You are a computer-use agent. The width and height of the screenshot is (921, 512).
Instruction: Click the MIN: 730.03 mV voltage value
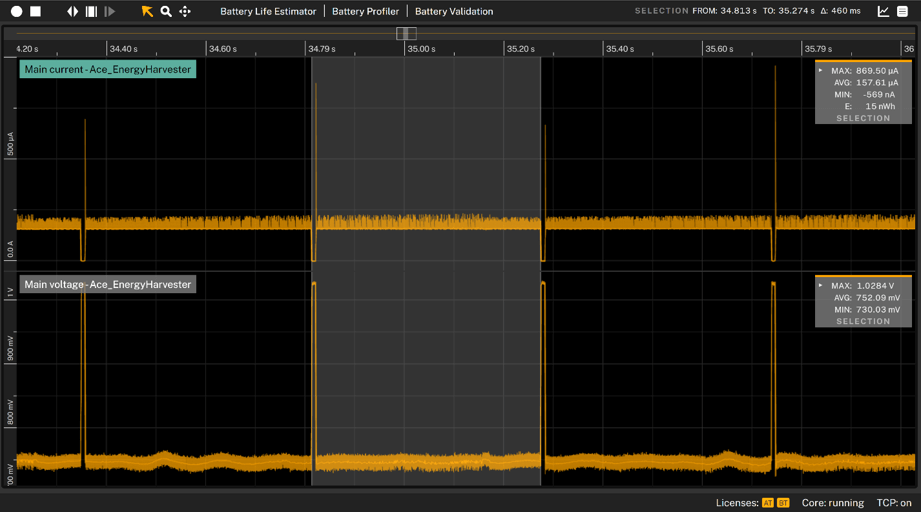tap(867, 309)
